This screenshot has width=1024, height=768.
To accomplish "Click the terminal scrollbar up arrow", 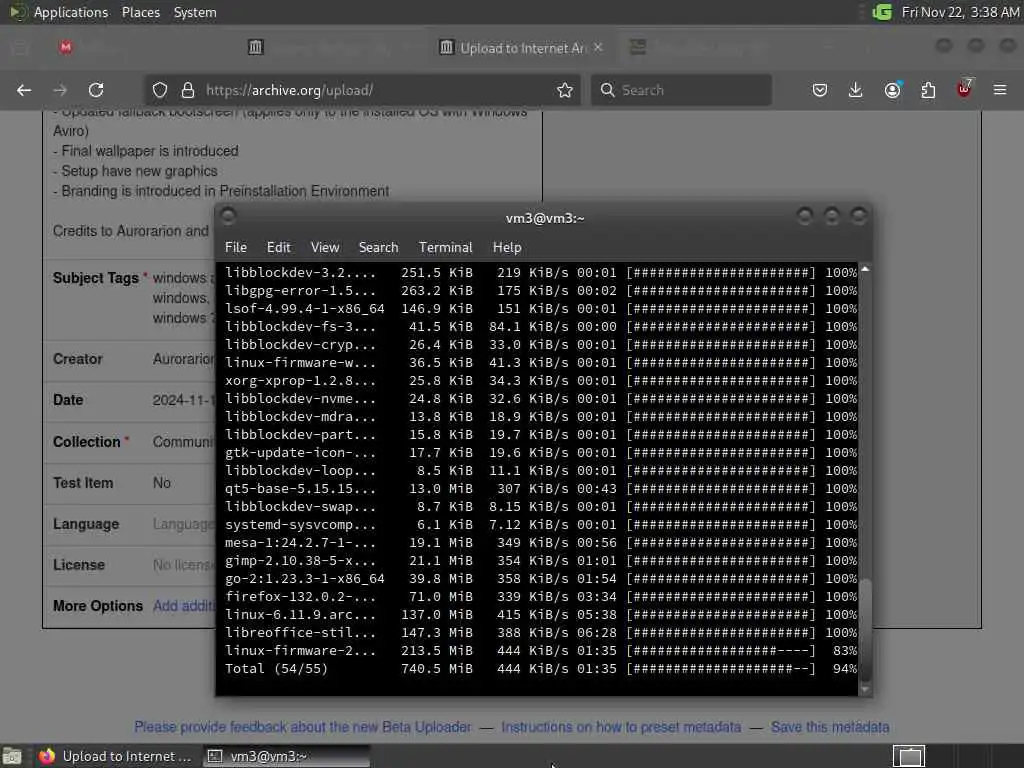I will [865, 269].
